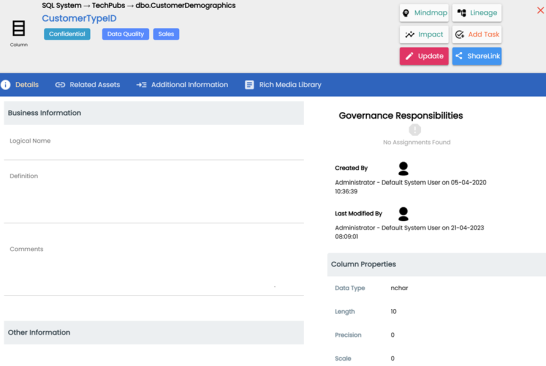Click TechPubs in the breadcrumb
The width and height of the screenshot is (546, 366).
click(108, 6)
